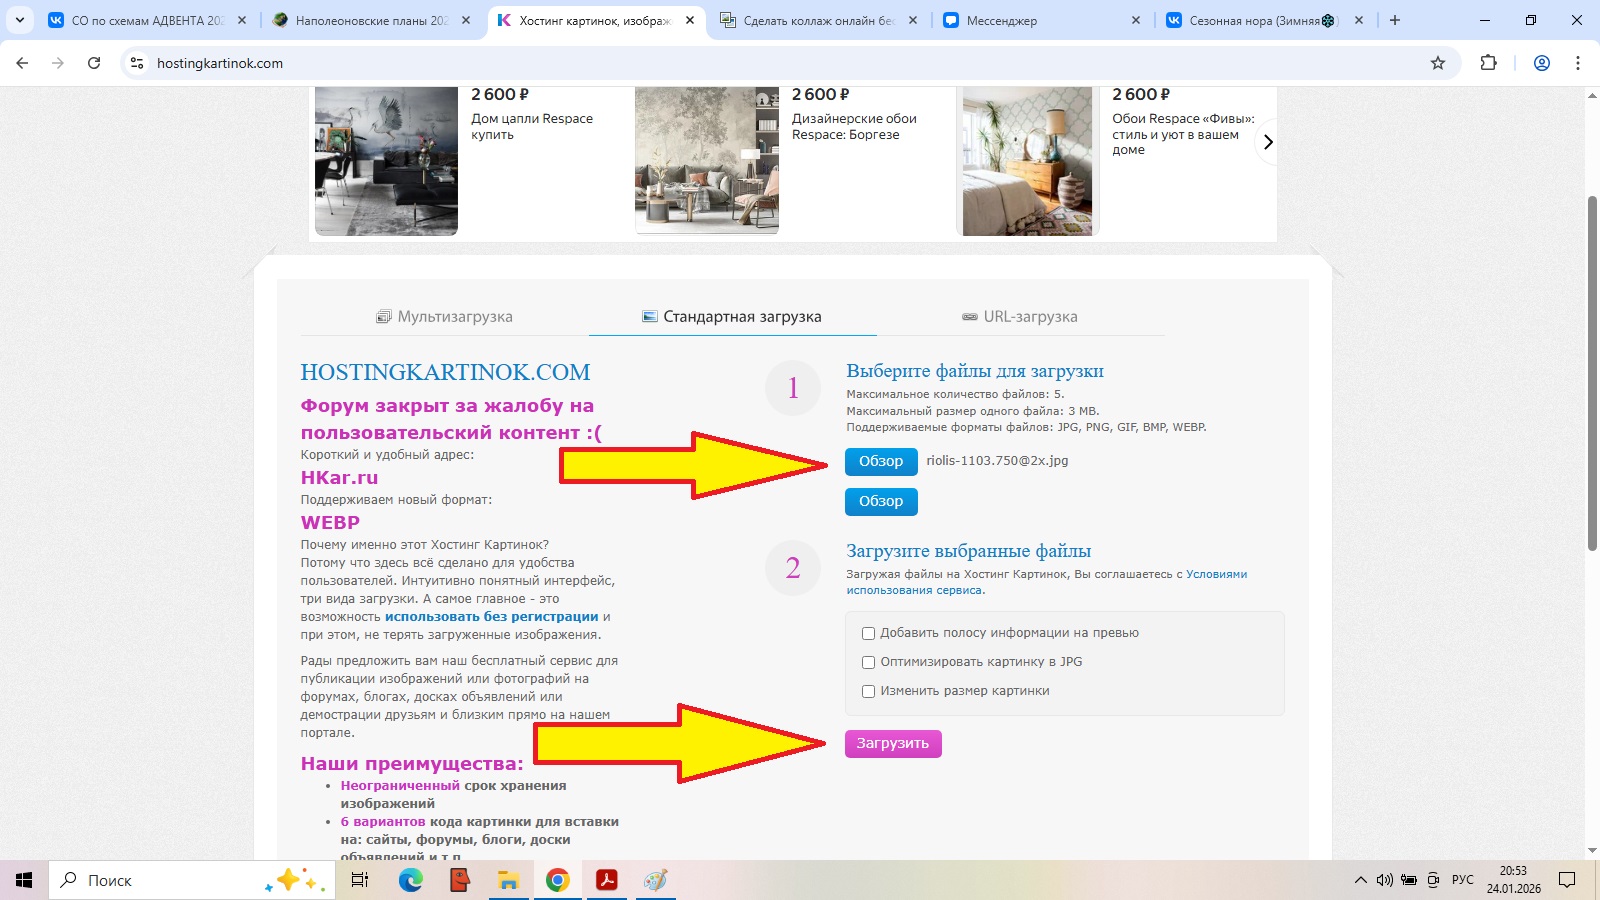The image size is (1600, 900).
Task: Open the Paint app on the taskbar
Action: pos(656,880)
